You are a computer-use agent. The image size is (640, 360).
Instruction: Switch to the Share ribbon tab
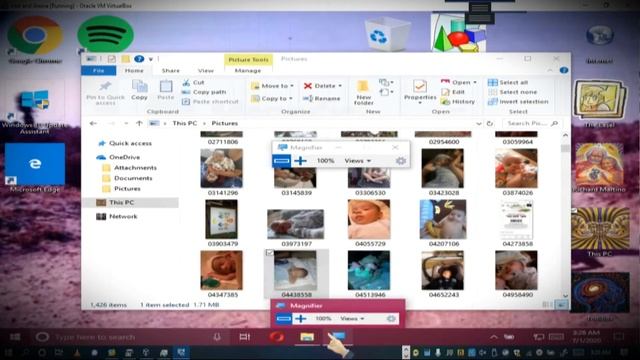(x=170, y=71)
